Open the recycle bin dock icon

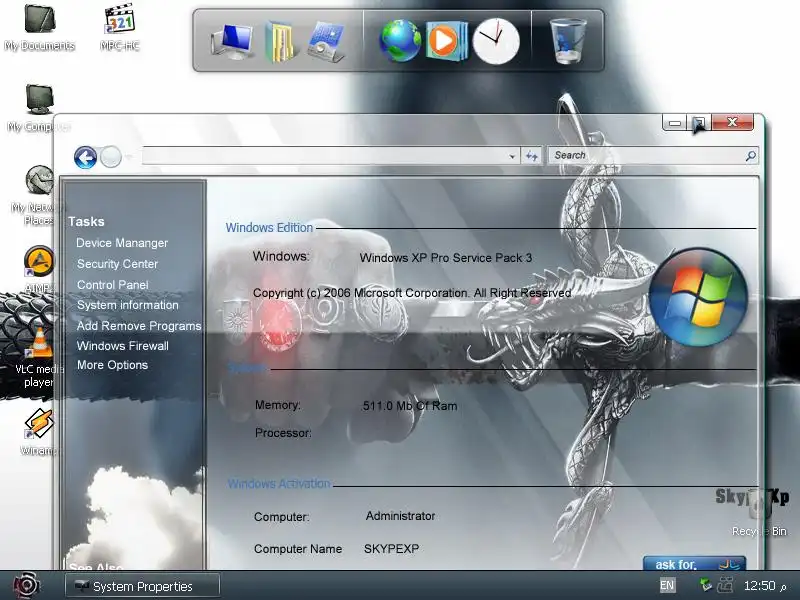tap(568, 41)
